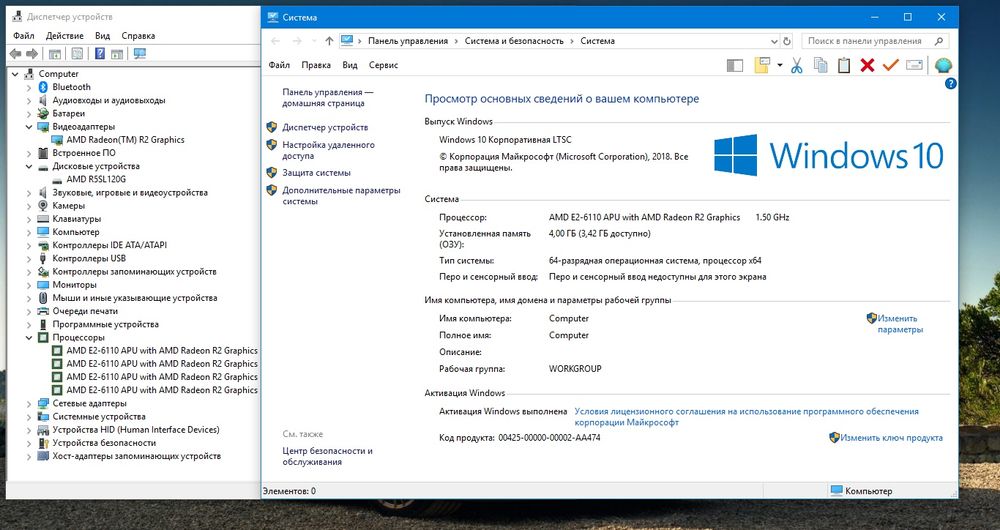The image size is (1000, 530).
Task: Open Диспетчер устройств link in sidebar
Action: click(x=325, y=127)
